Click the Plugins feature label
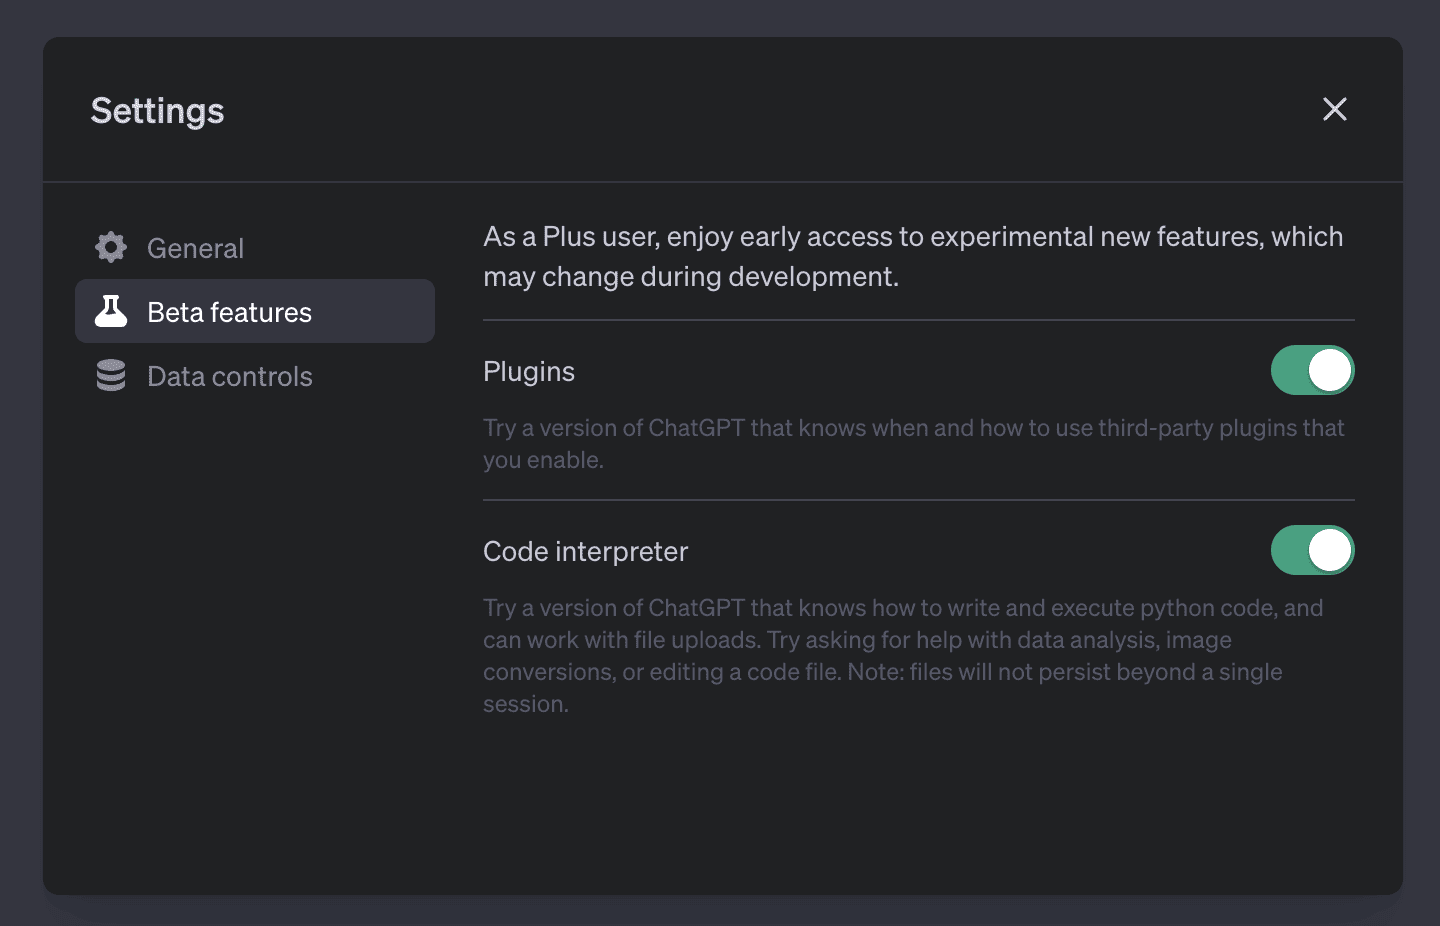Viewport: 1440px width, 926px height. (529, 371)
